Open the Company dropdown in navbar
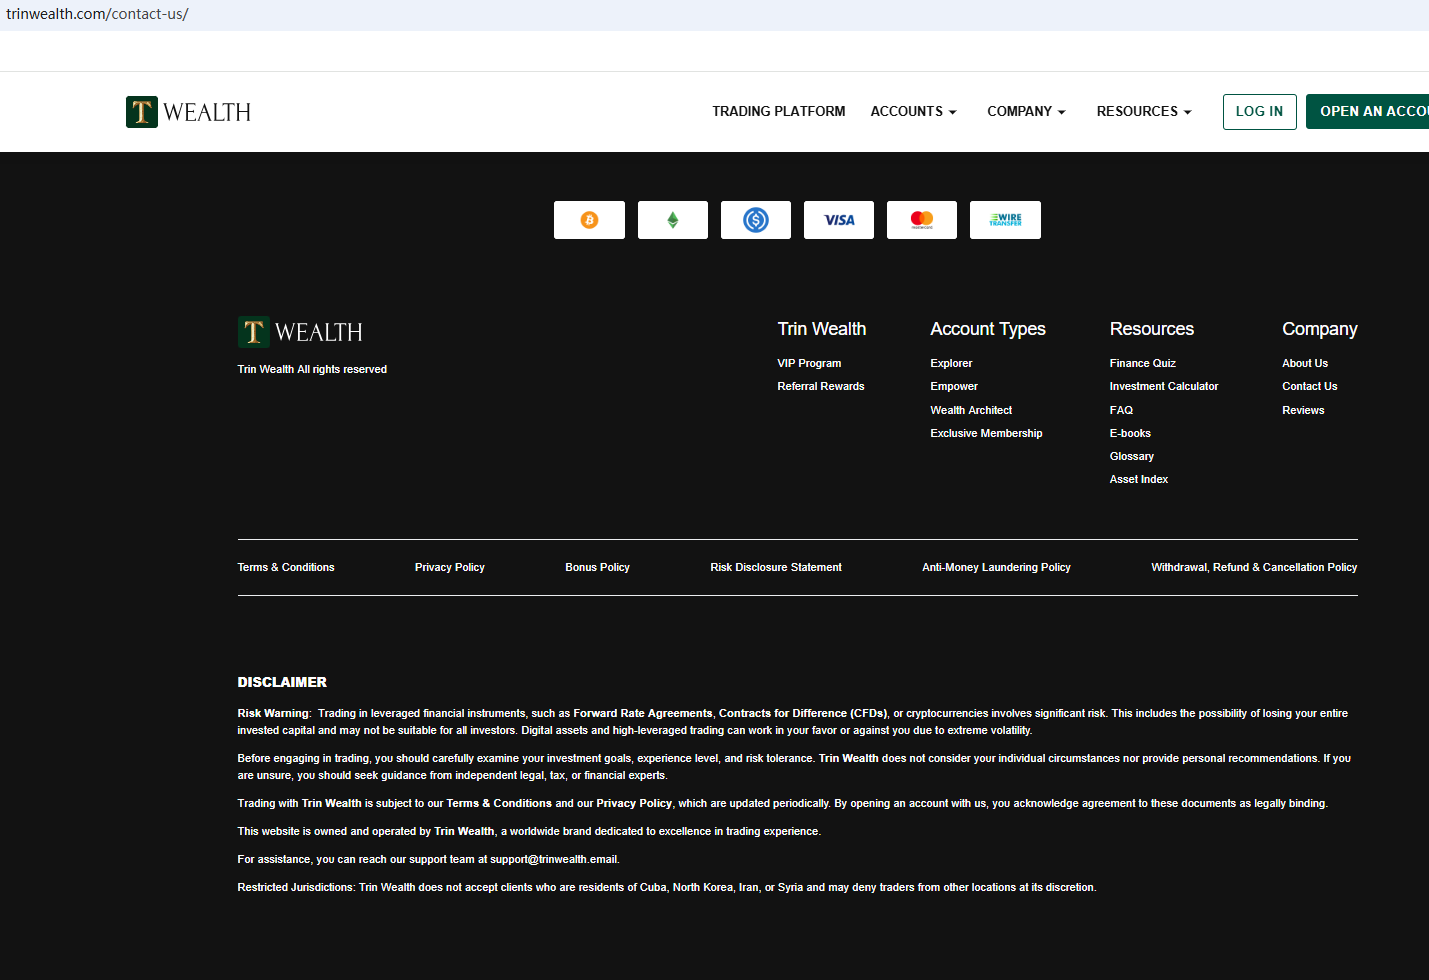 click(x=1026, y=112)
